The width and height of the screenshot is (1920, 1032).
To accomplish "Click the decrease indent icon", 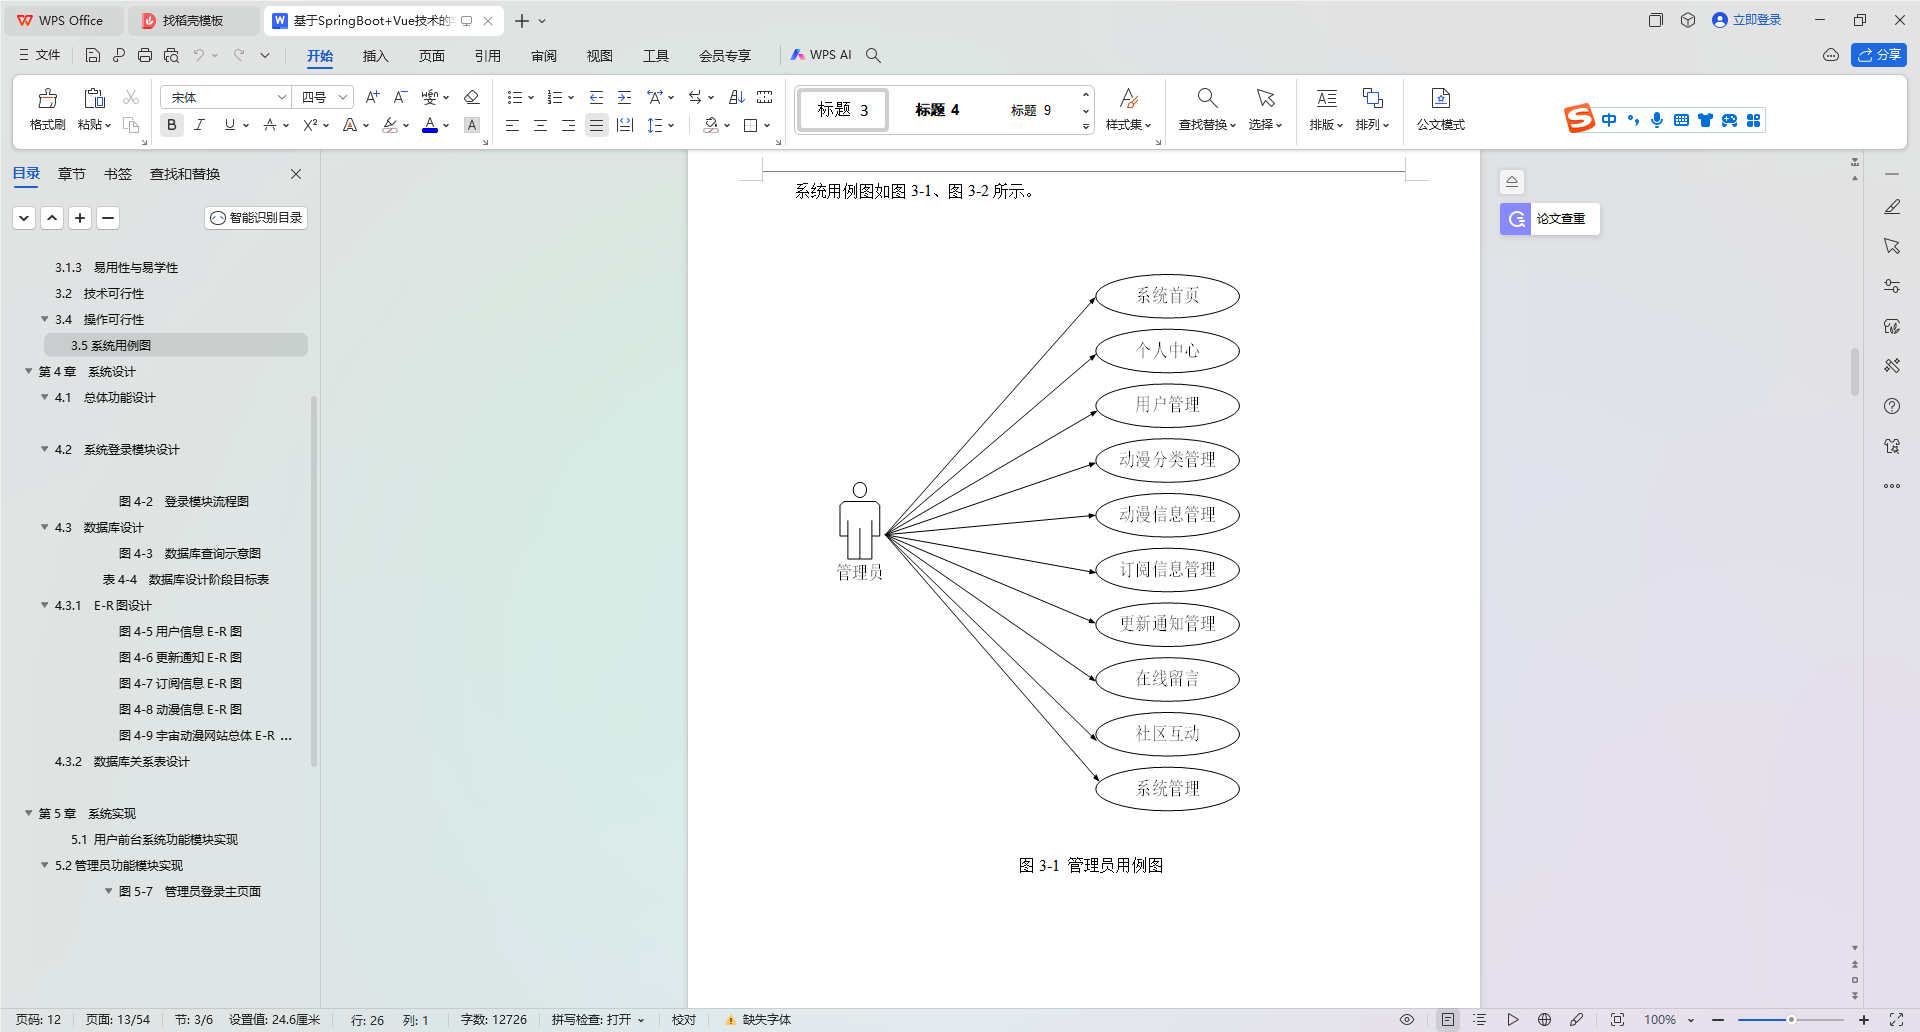I will coord(596,97).
